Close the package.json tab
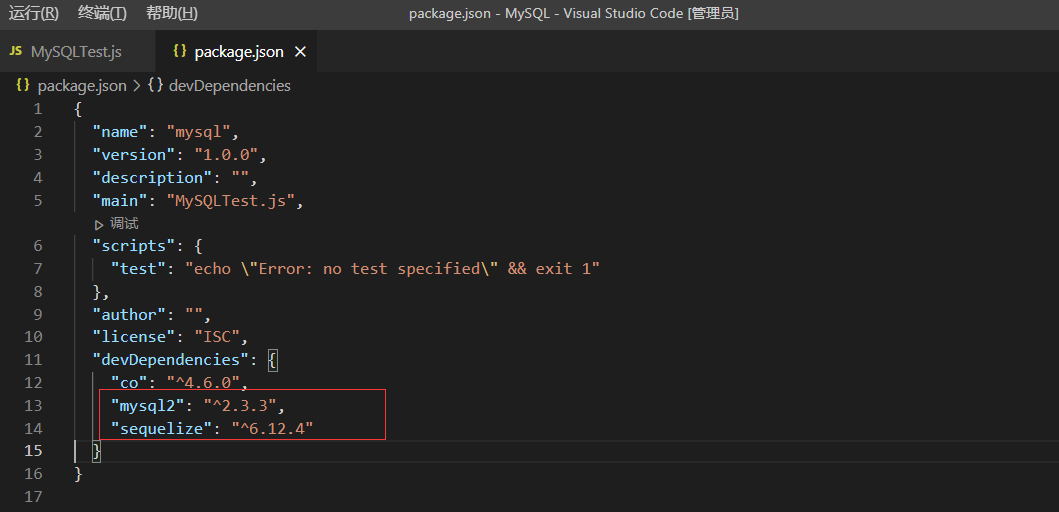 301,52
